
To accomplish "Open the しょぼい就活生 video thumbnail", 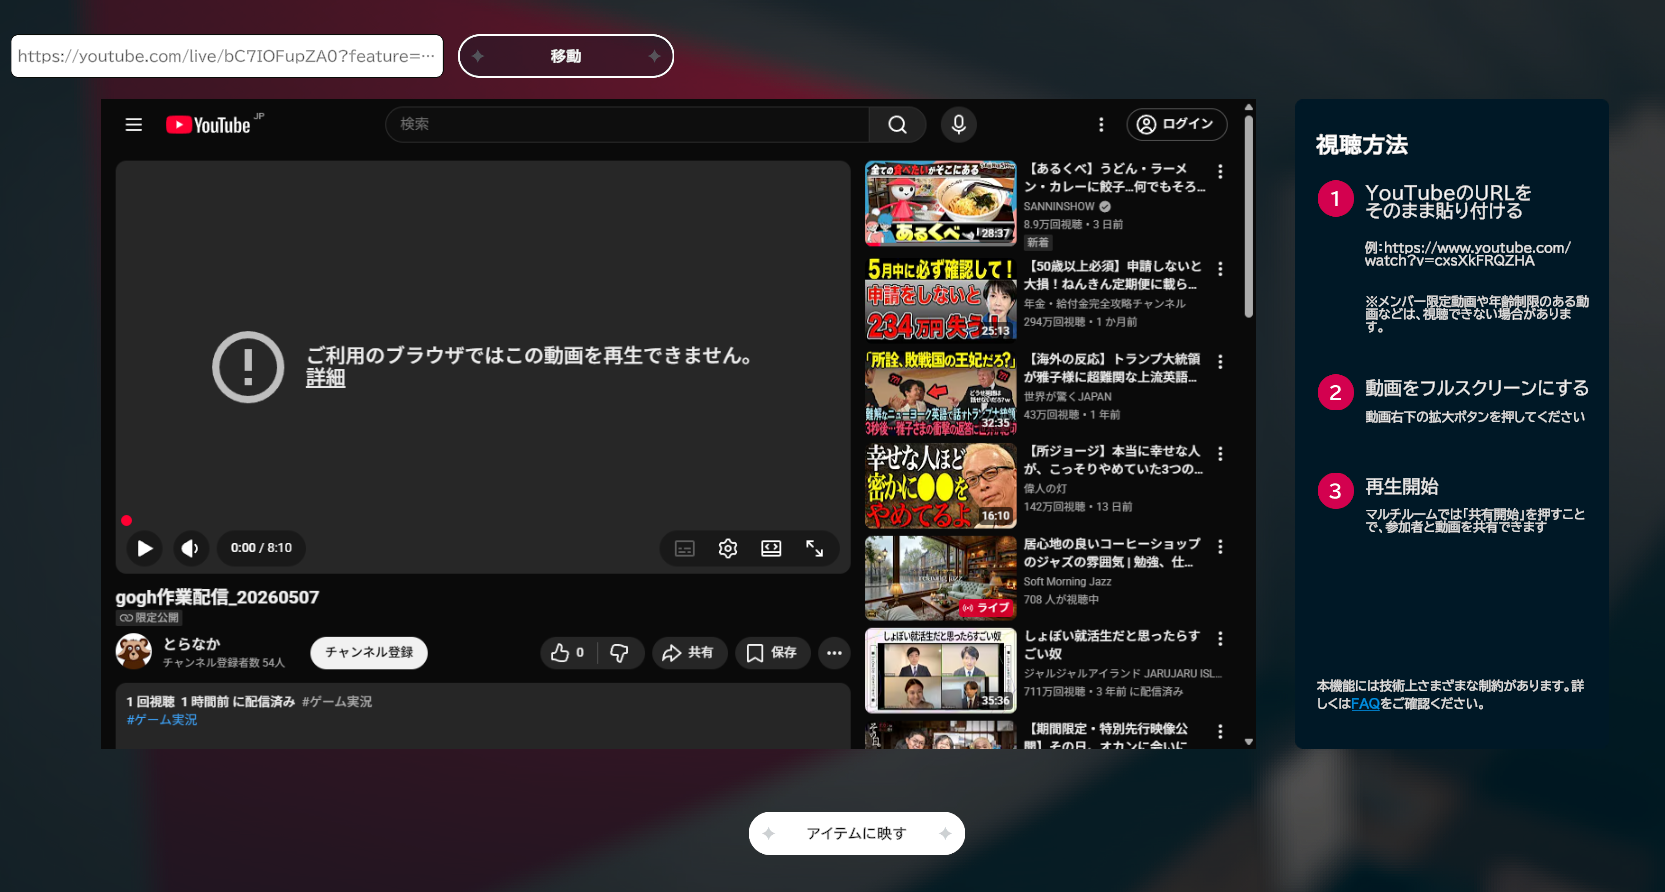I will click(940, 670).
